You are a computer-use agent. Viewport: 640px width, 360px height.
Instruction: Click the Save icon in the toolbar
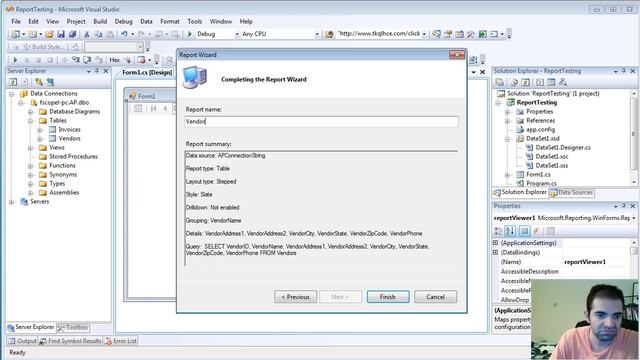click(x=61, y=34)
